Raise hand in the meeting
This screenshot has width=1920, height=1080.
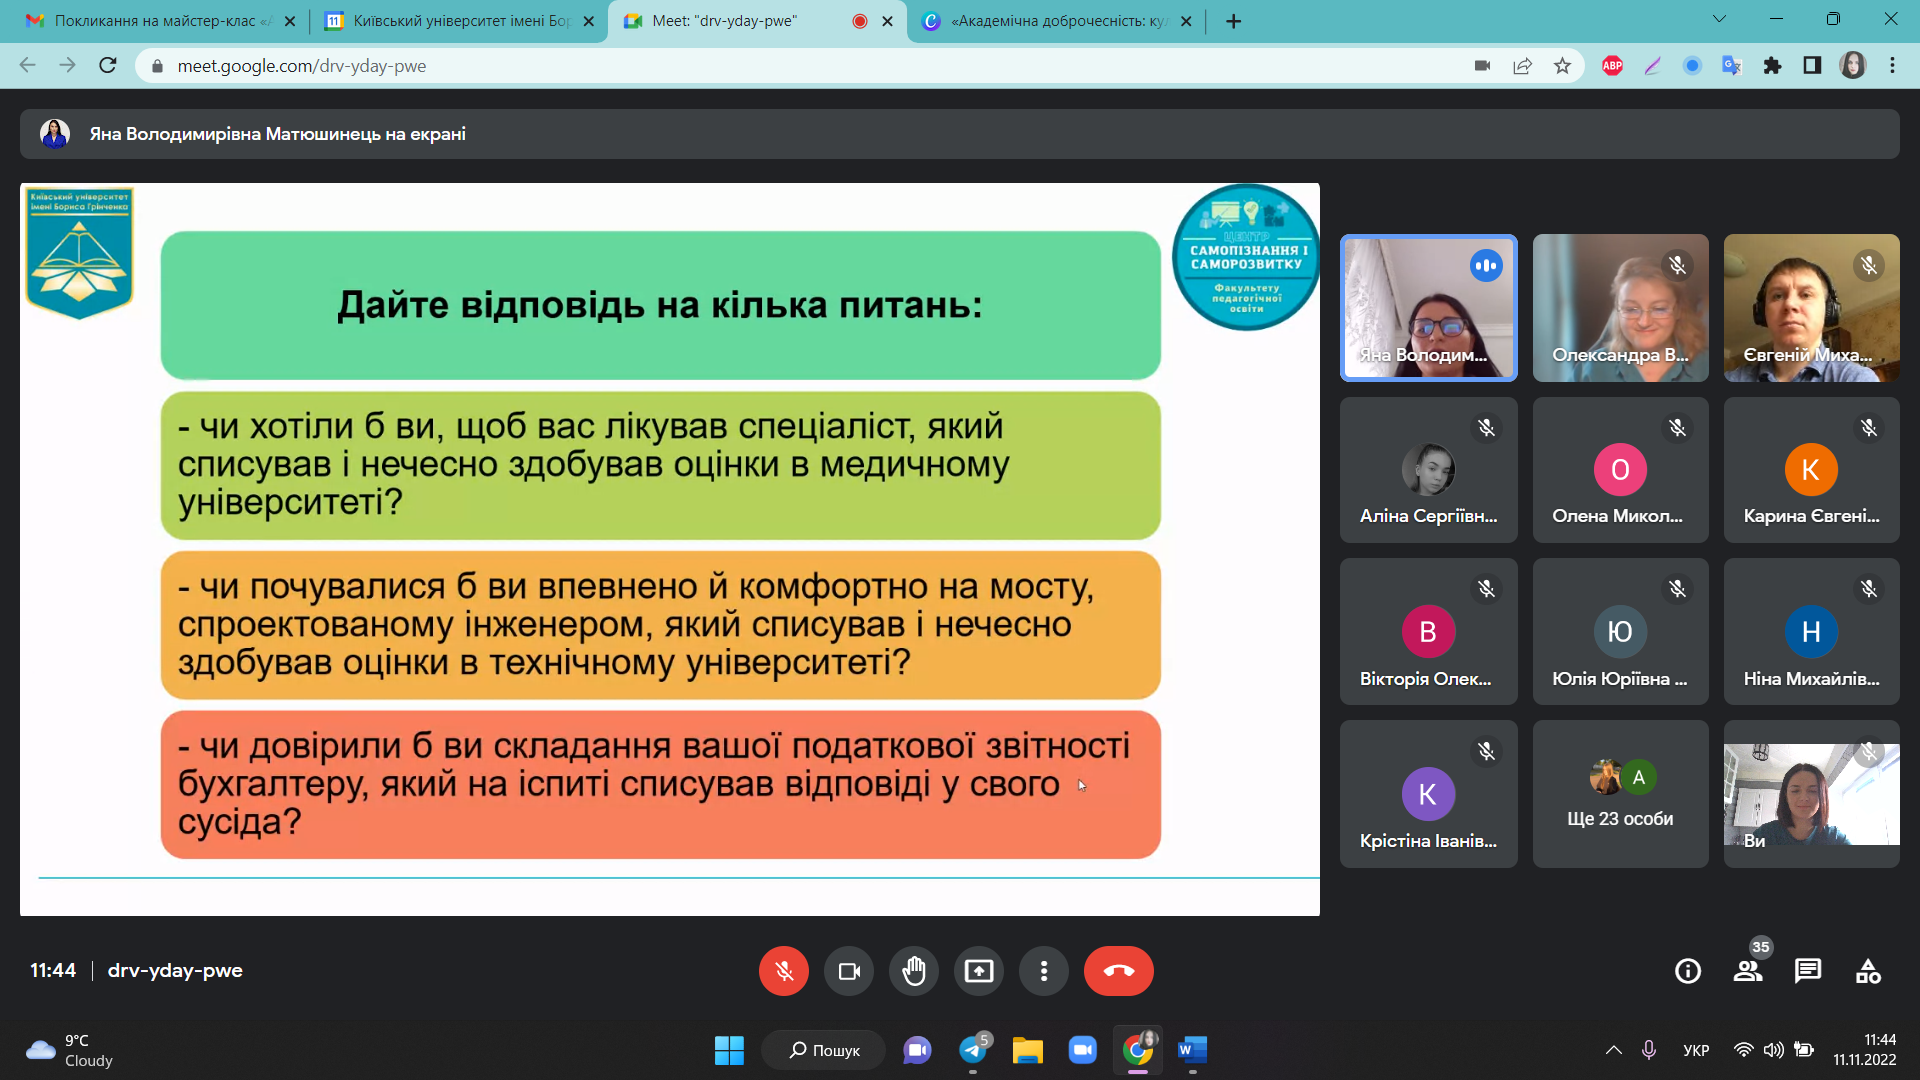(913, 971)
